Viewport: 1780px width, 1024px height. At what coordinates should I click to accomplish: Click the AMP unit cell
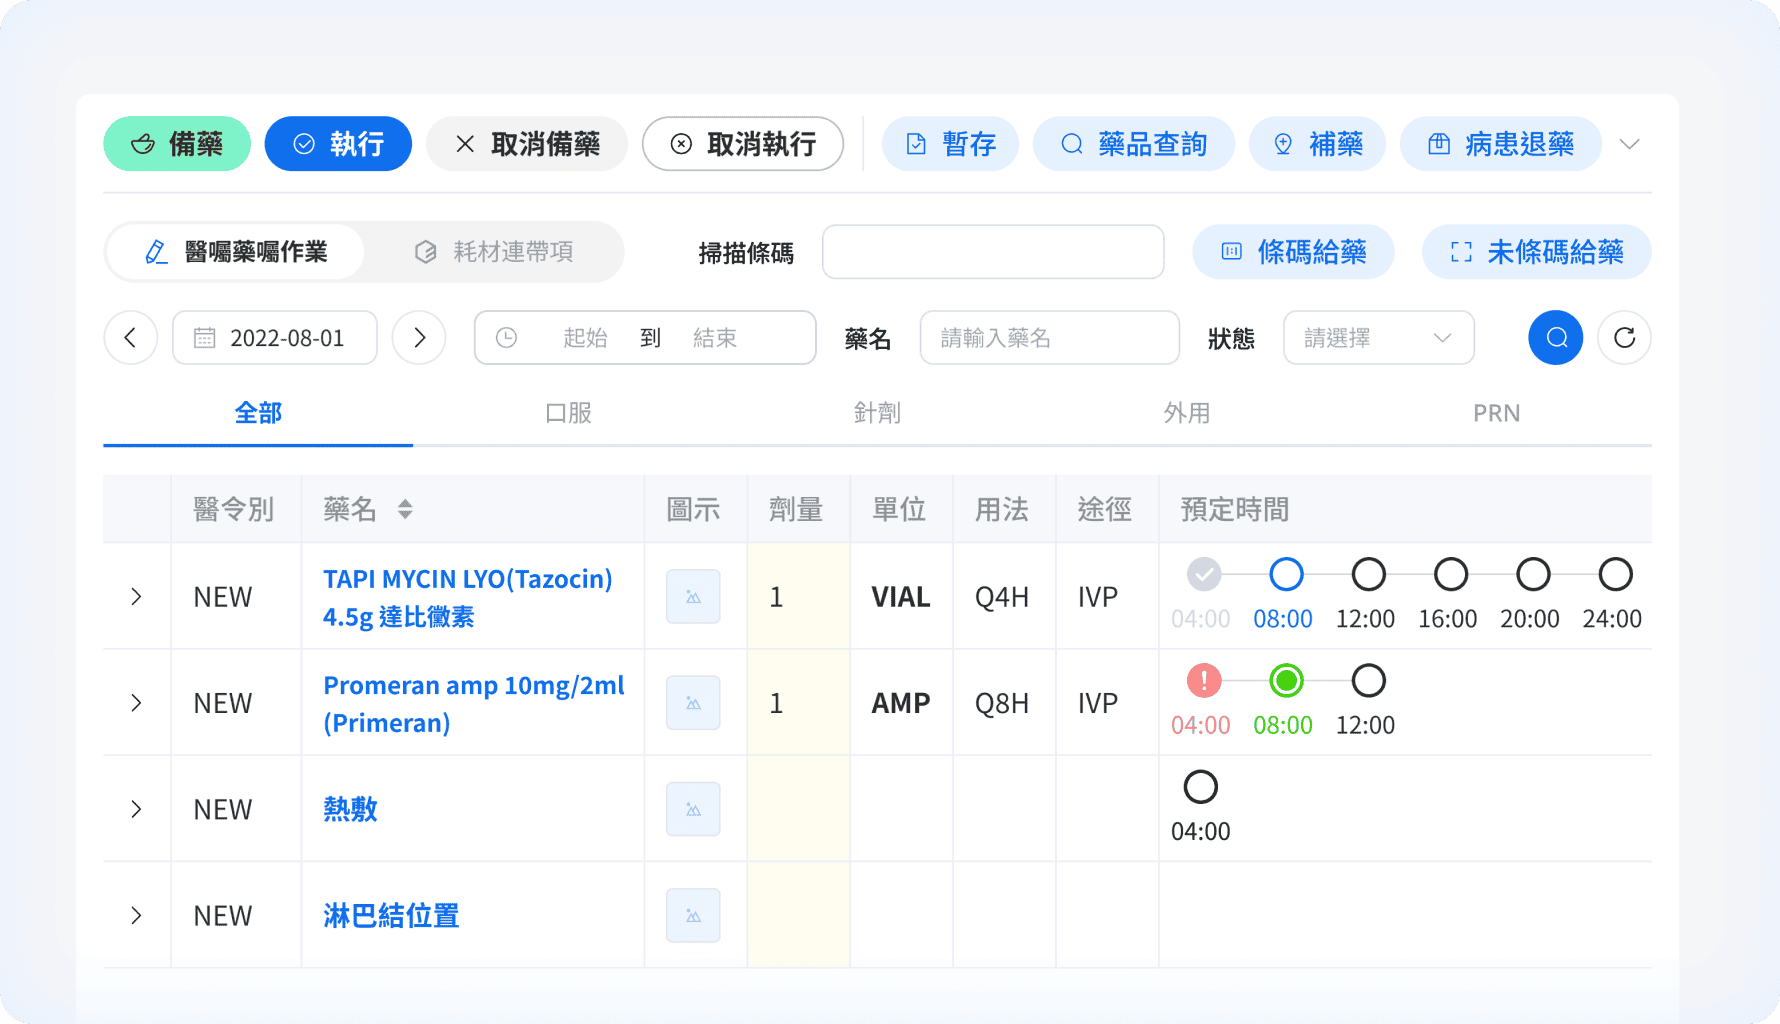coord(901,703)
